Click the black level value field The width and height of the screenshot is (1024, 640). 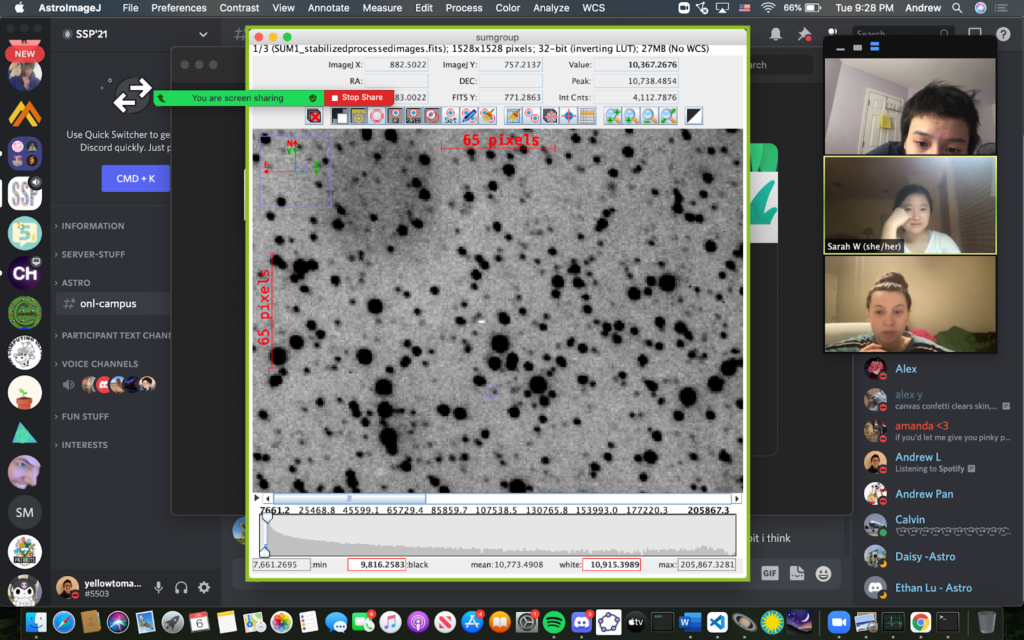click(x=376, y=565)
